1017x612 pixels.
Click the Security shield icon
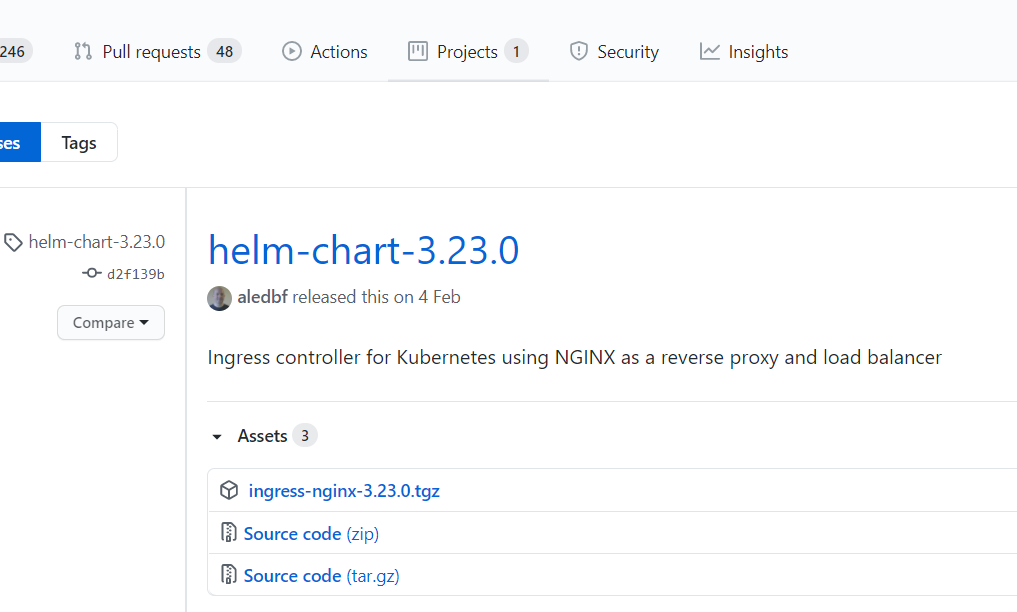(x=579, y=51)
